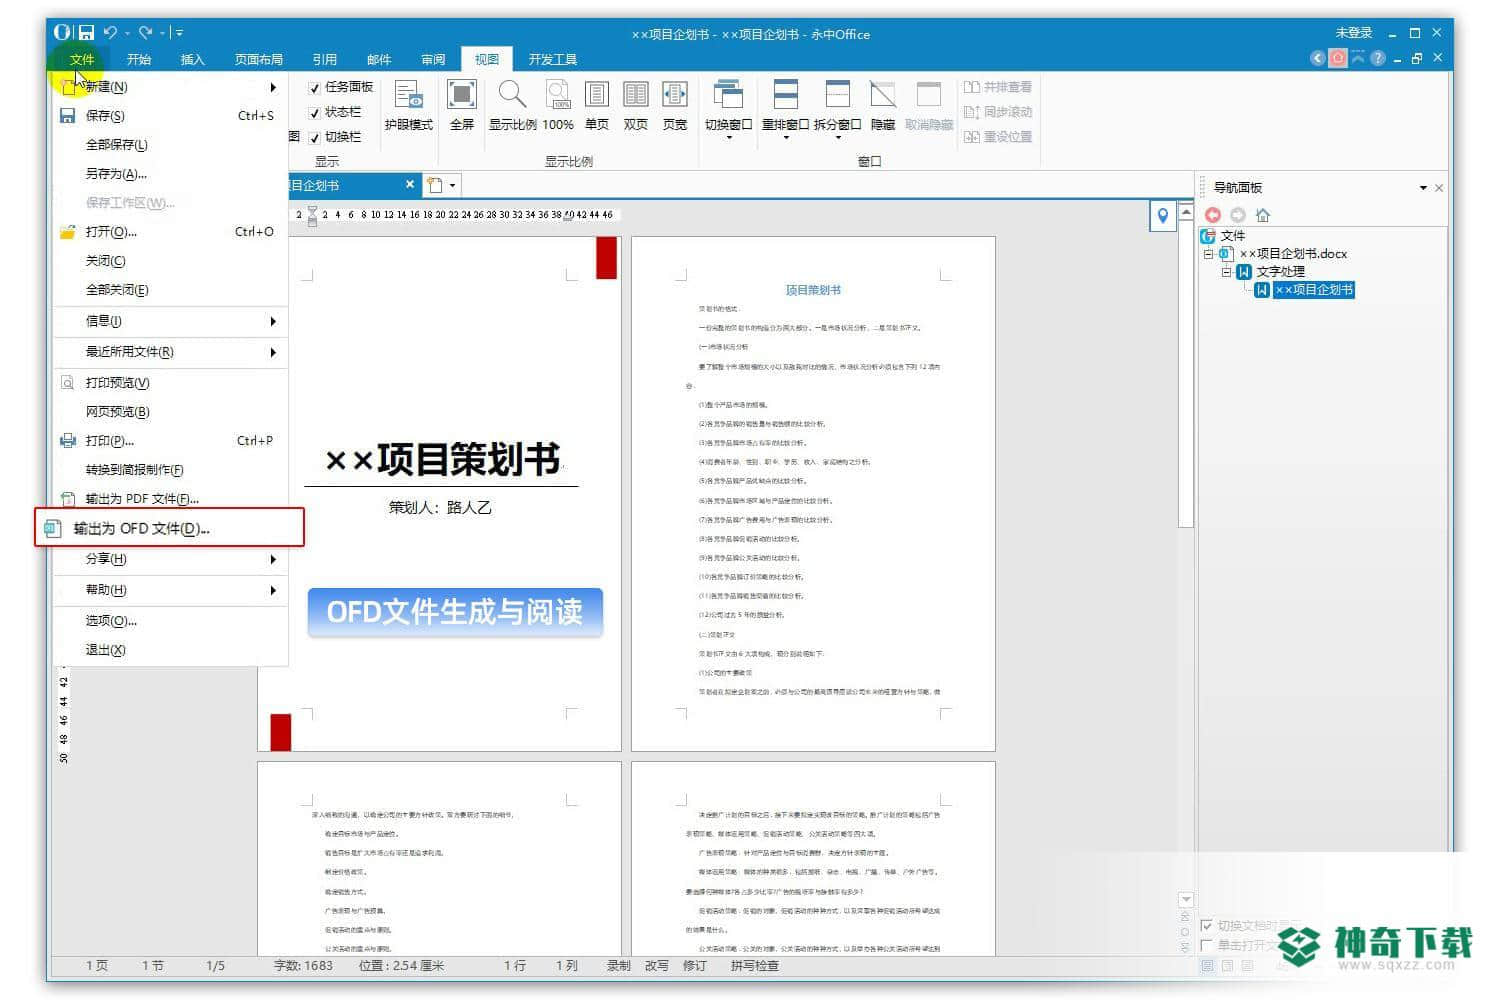Image resolution: width=1500 pixels, height=1000 pixels.
Task: Toggle the status bar (状态栏) checkbox
Action: pyautogui.click(x=315, y=113)
